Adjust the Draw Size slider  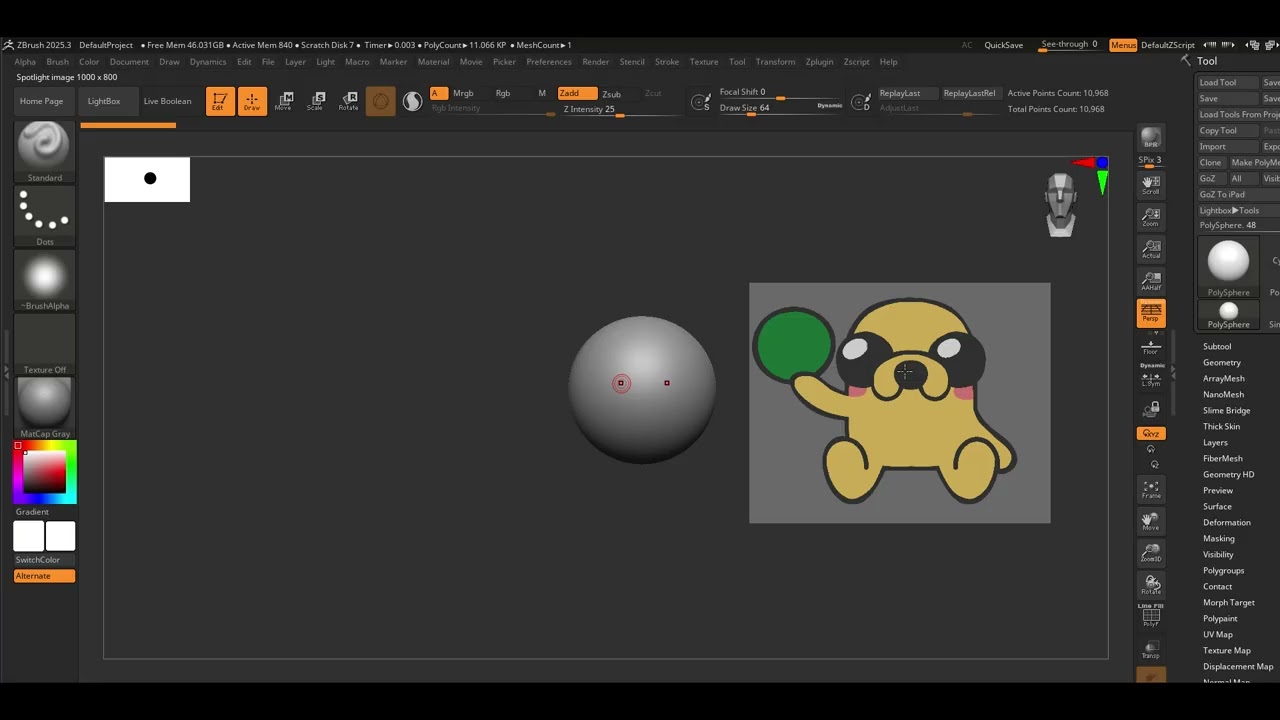pyautogui.click(x=780, y=108)
